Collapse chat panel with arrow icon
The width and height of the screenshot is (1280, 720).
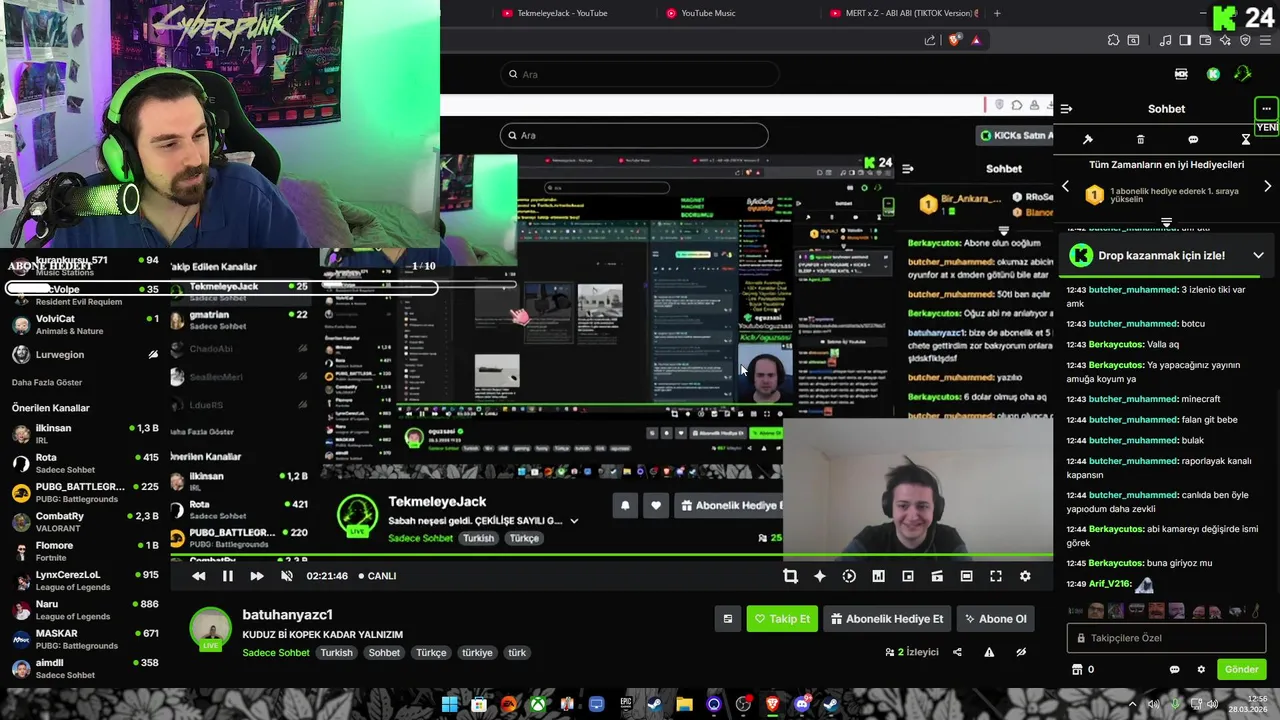[1066, 109]
